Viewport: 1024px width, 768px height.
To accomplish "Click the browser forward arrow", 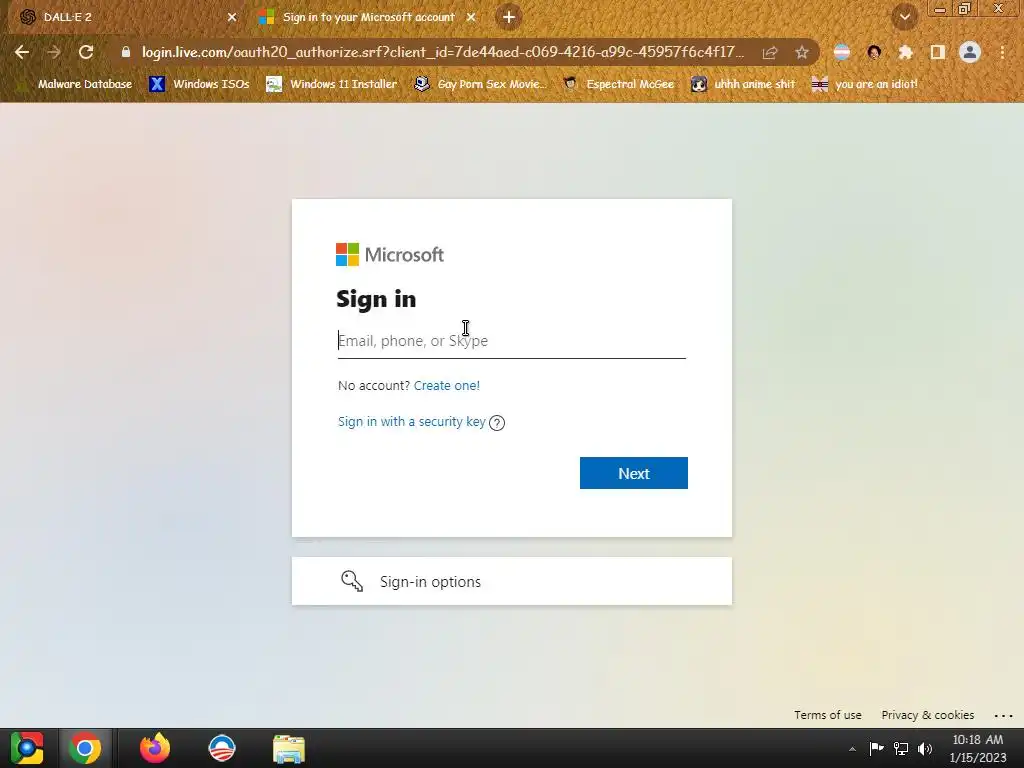I will coord(54,52).
